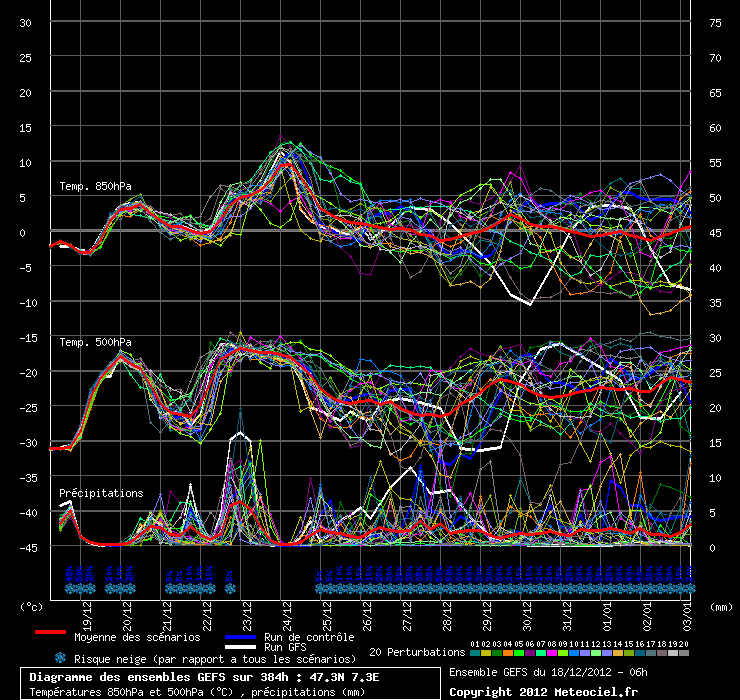The width and height of the screenshot is (740, 700).
Task: Click the 'Précipitations' chart label
Action: pyautogui.click(x=101, y=493)
